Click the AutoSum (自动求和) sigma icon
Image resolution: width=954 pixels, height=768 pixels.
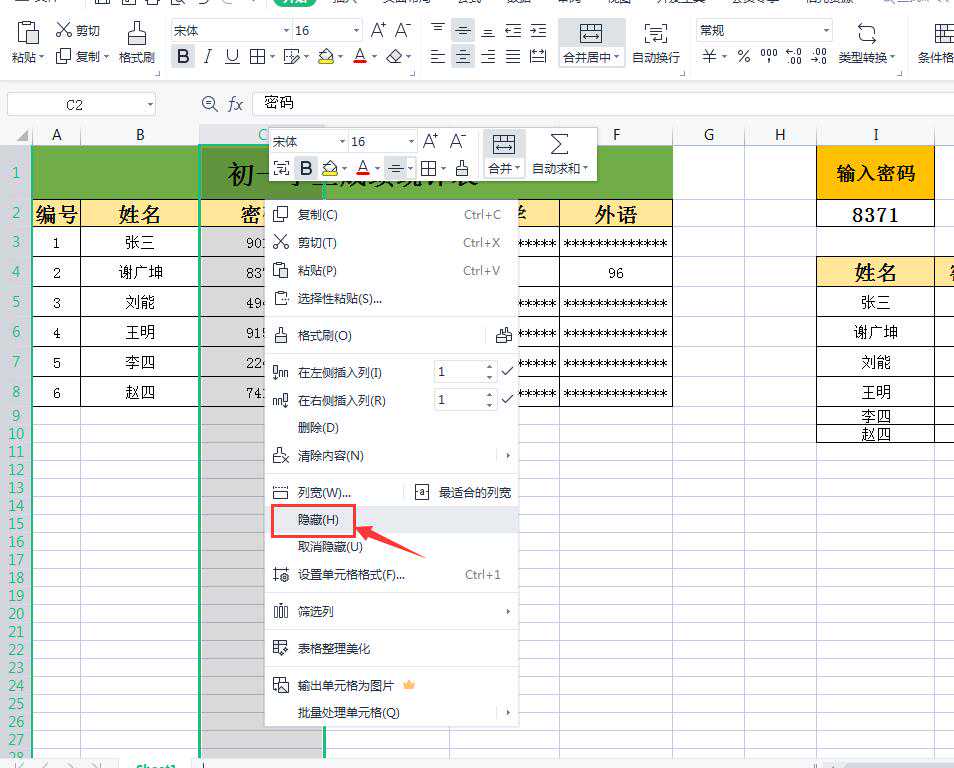(x=560, y=144)
